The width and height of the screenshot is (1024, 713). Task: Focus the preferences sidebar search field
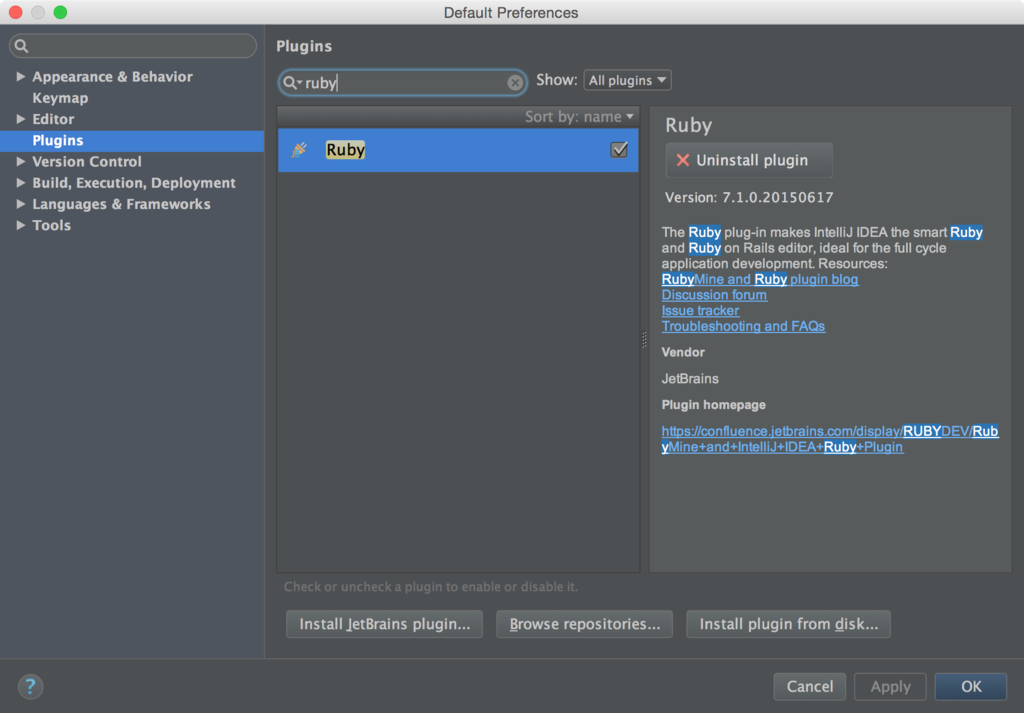click(133, 46)
